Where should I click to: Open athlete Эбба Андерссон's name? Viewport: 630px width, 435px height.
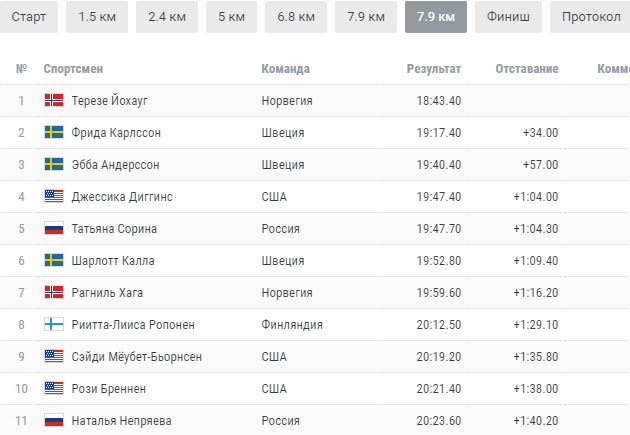pyautogui.click(x=115, y=165)
